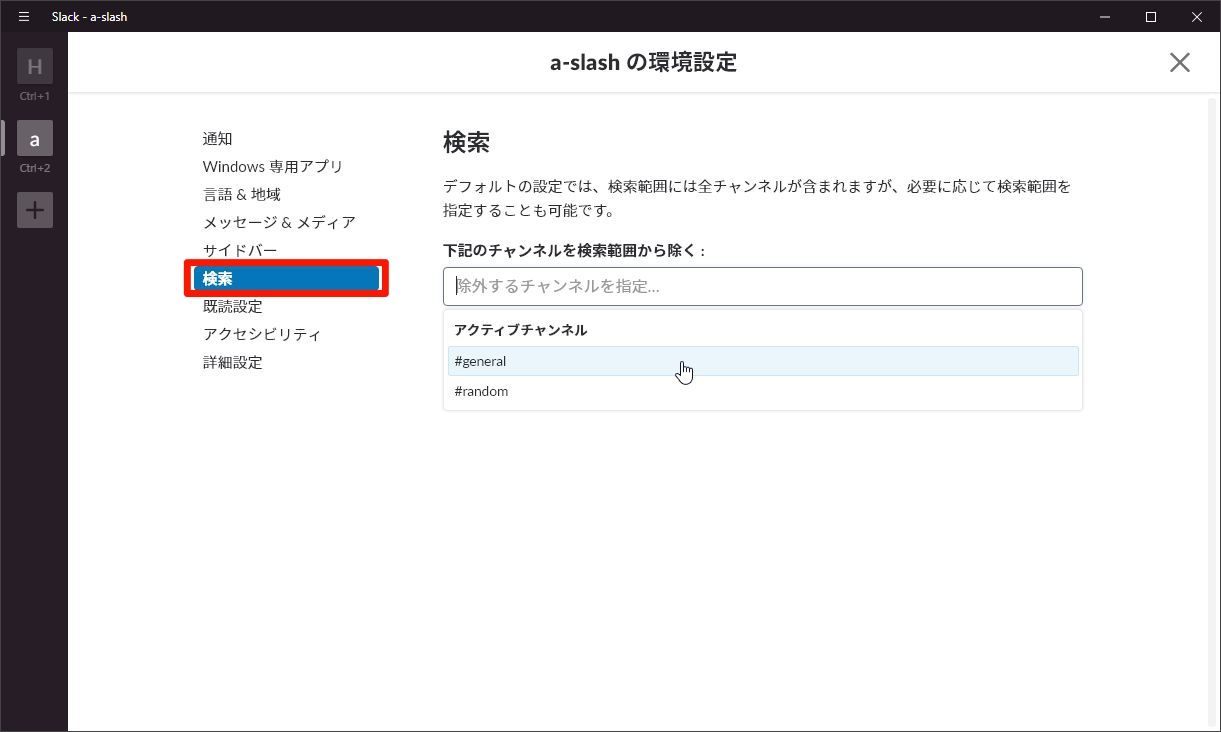Add a new workspace with plus icon

click(x=35, y=210)
